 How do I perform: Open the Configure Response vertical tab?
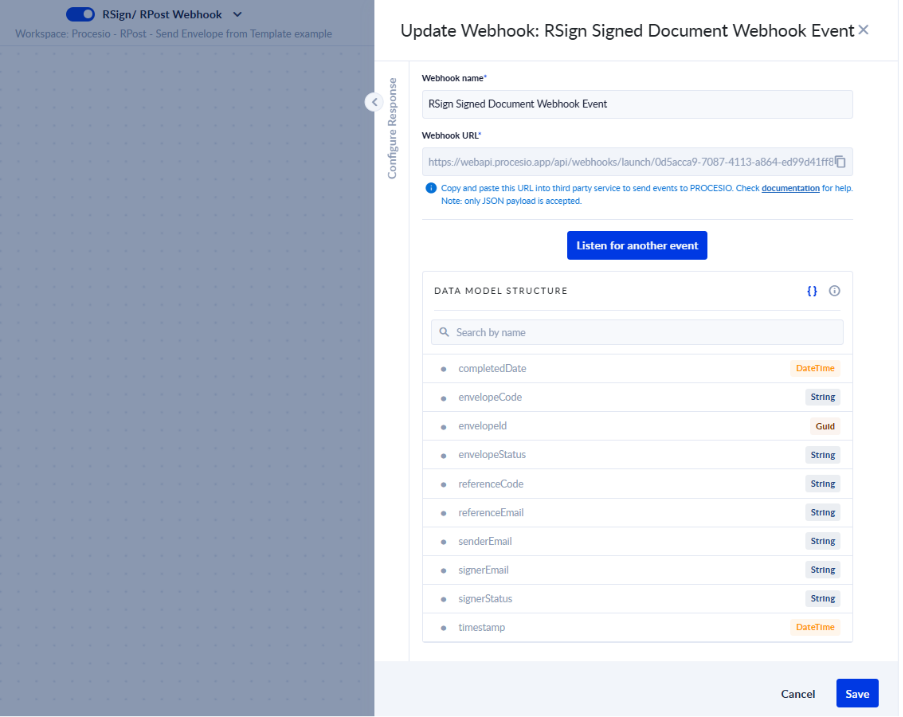click(392, 128)
